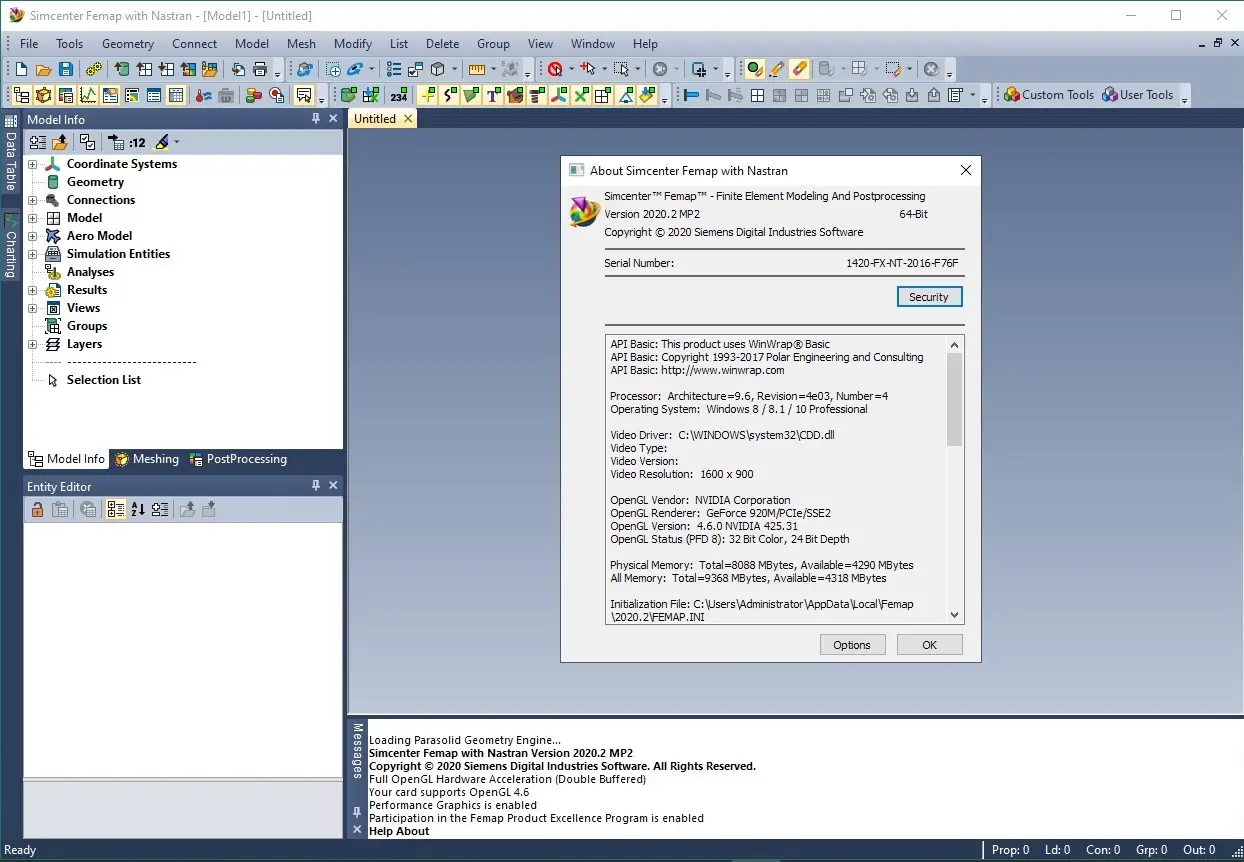The image size is (1244, 862).
Task: Click OK in the About dialog
Action: pyautogui.click(x=929, y=645)
